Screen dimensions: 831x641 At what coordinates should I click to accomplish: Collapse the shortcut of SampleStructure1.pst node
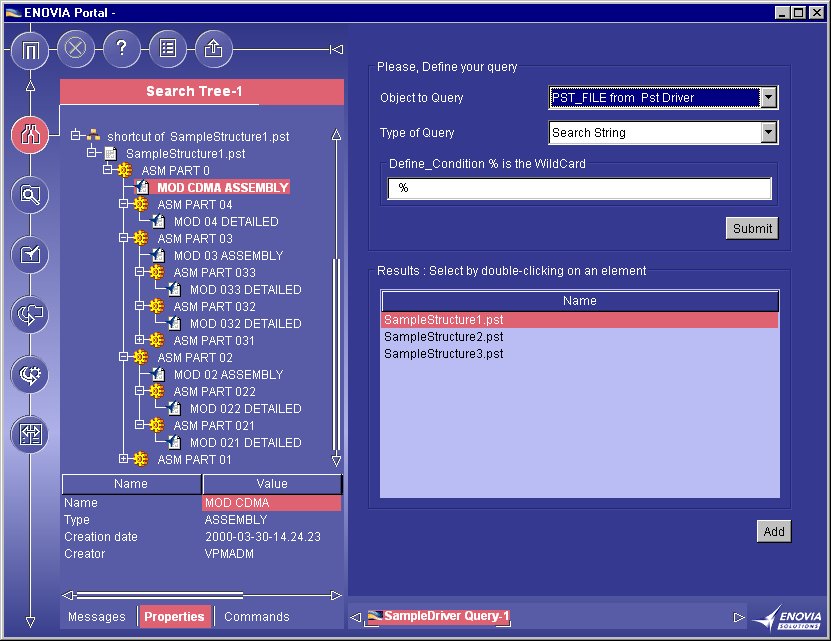click(76, 135)
